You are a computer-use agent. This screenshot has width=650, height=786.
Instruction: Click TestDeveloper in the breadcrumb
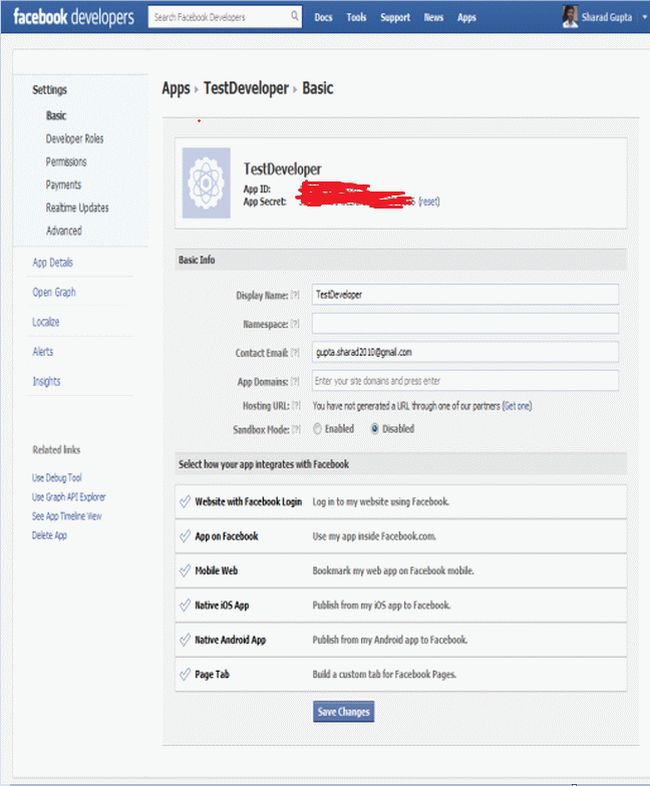246,89
